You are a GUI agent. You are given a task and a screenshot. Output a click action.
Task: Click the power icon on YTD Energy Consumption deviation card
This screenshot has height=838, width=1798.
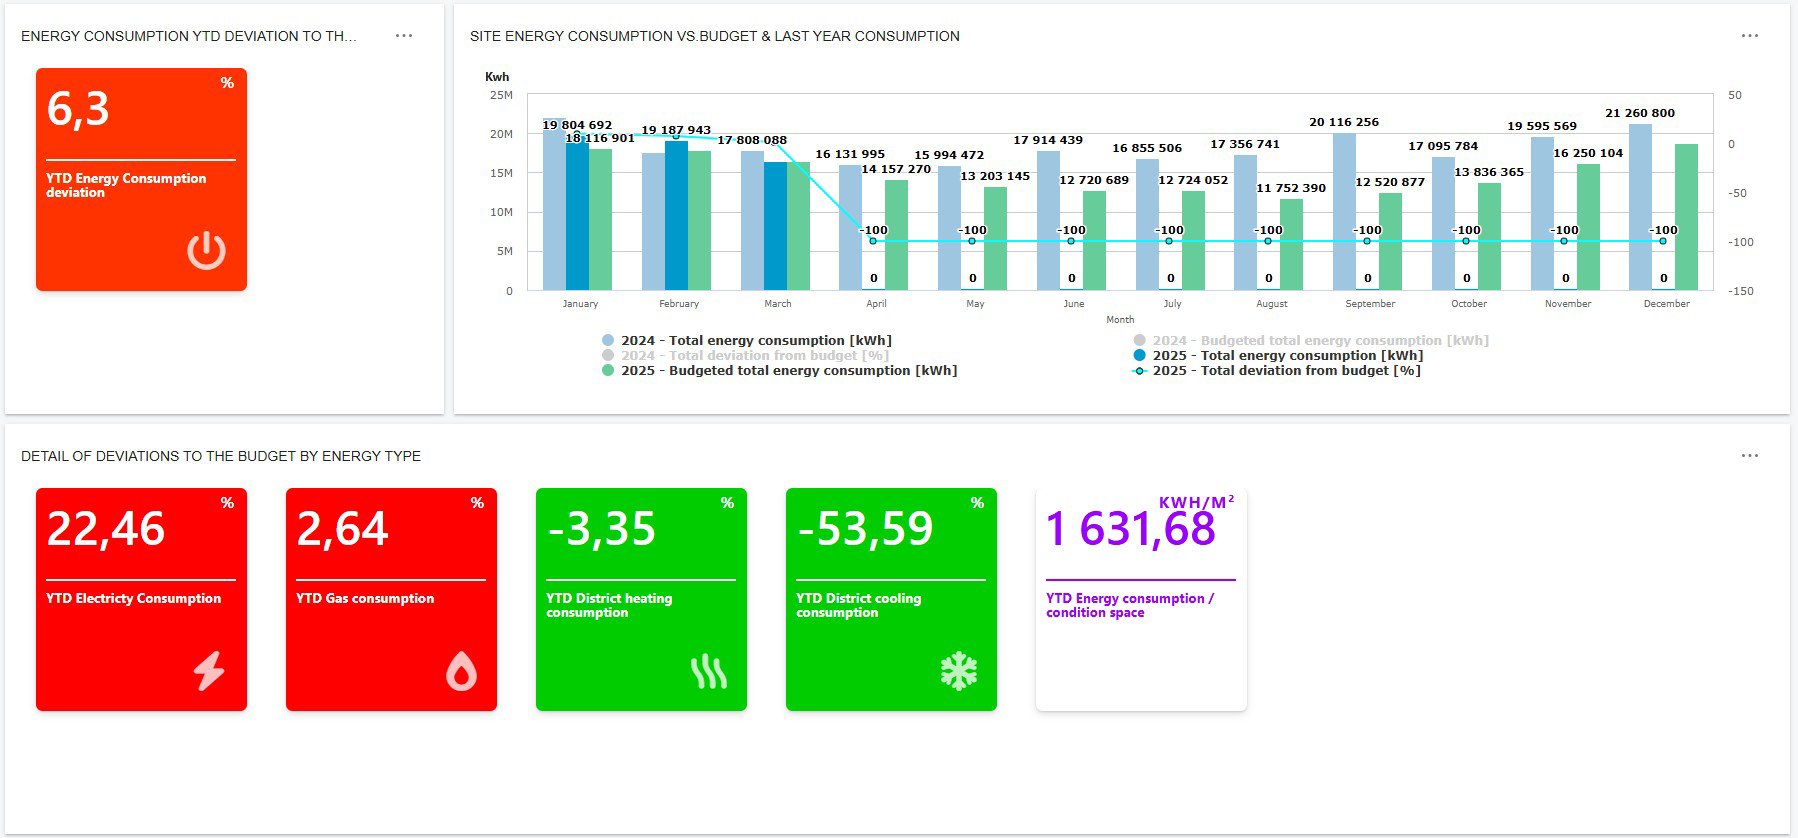click(x=206, y=250)
